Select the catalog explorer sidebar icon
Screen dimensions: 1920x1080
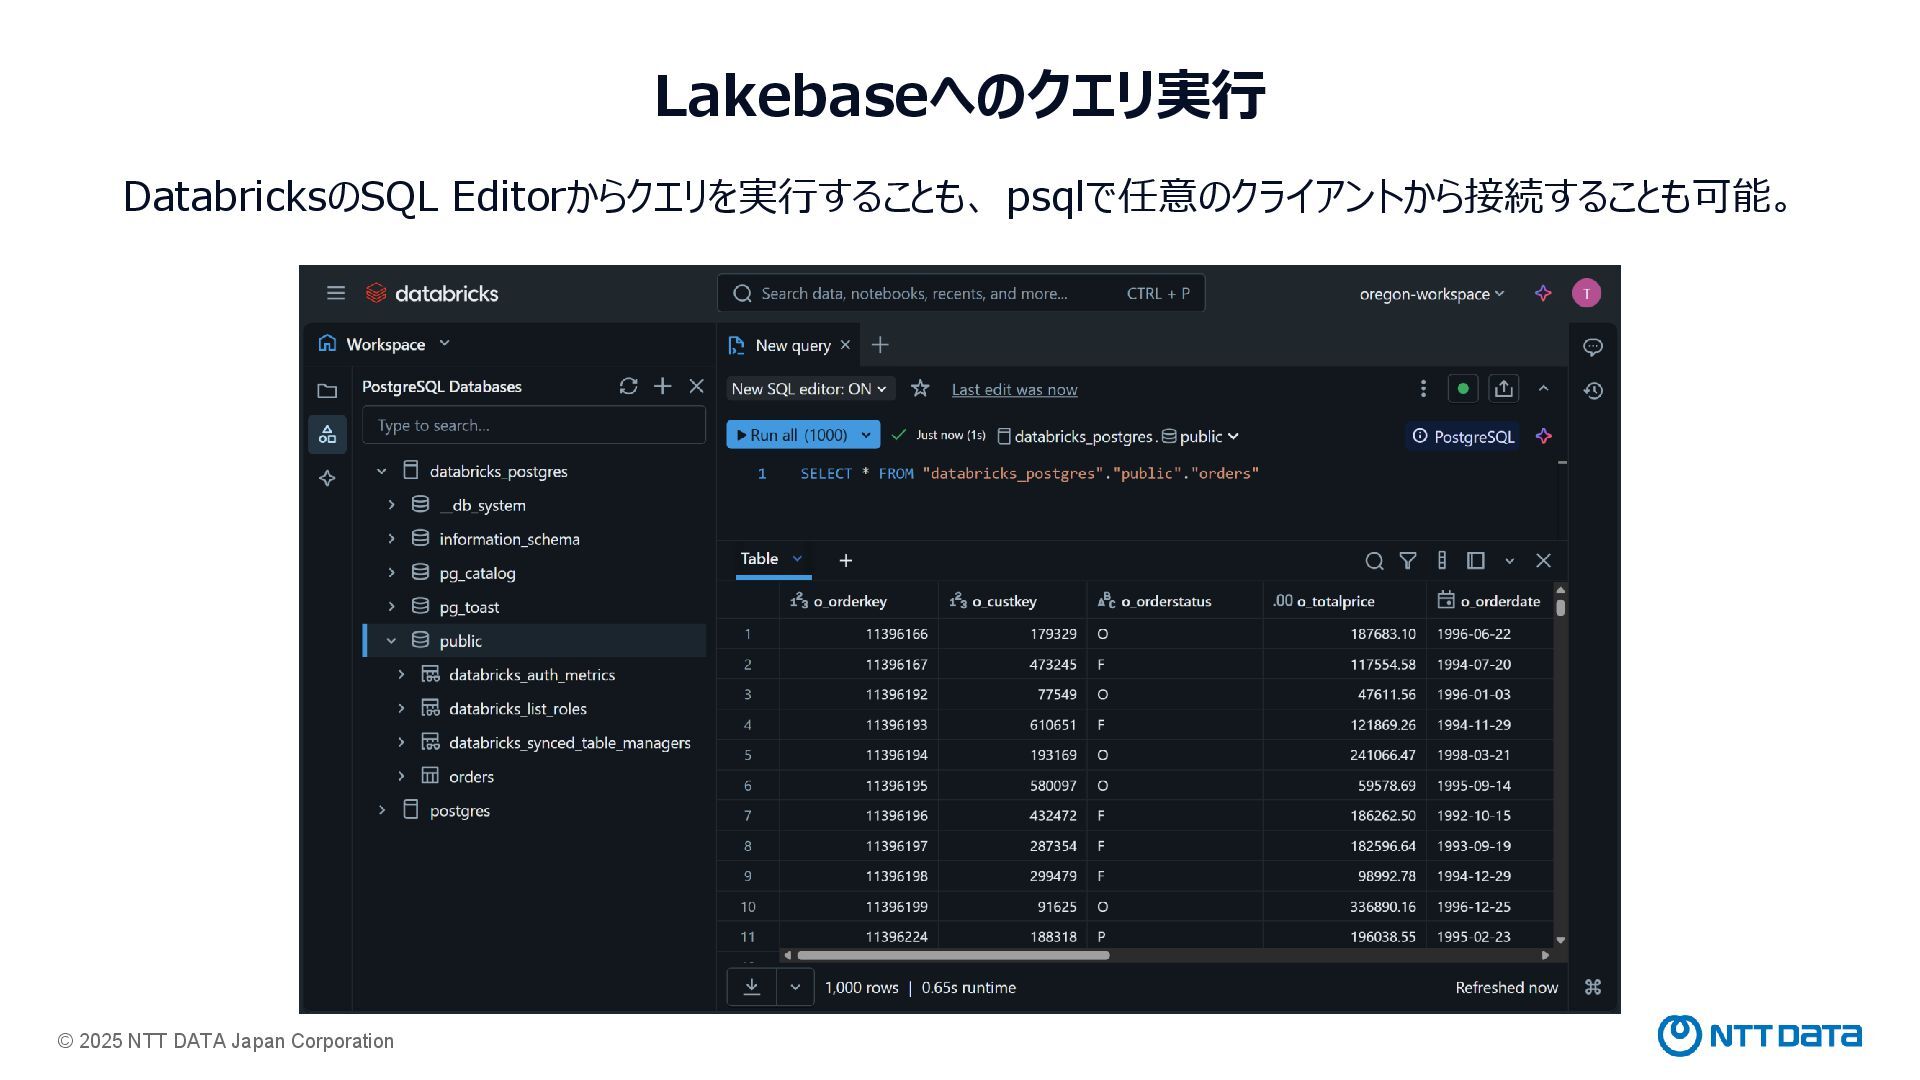[x=327, y=434]
